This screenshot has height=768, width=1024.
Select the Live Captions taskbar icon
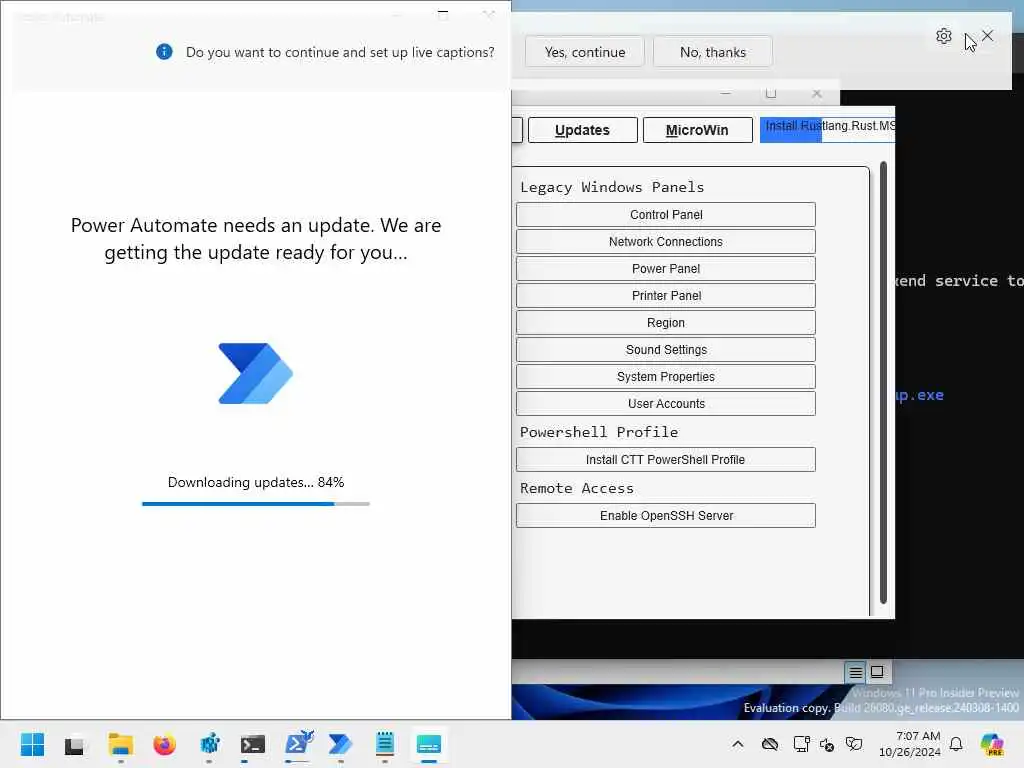(429, 744)
